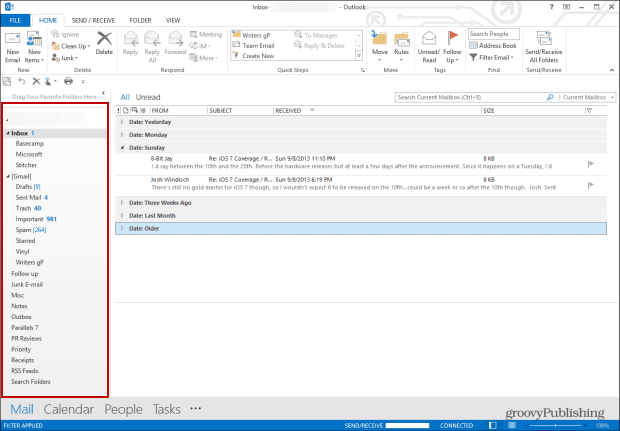Open the New Items menu

coord(34,47)
